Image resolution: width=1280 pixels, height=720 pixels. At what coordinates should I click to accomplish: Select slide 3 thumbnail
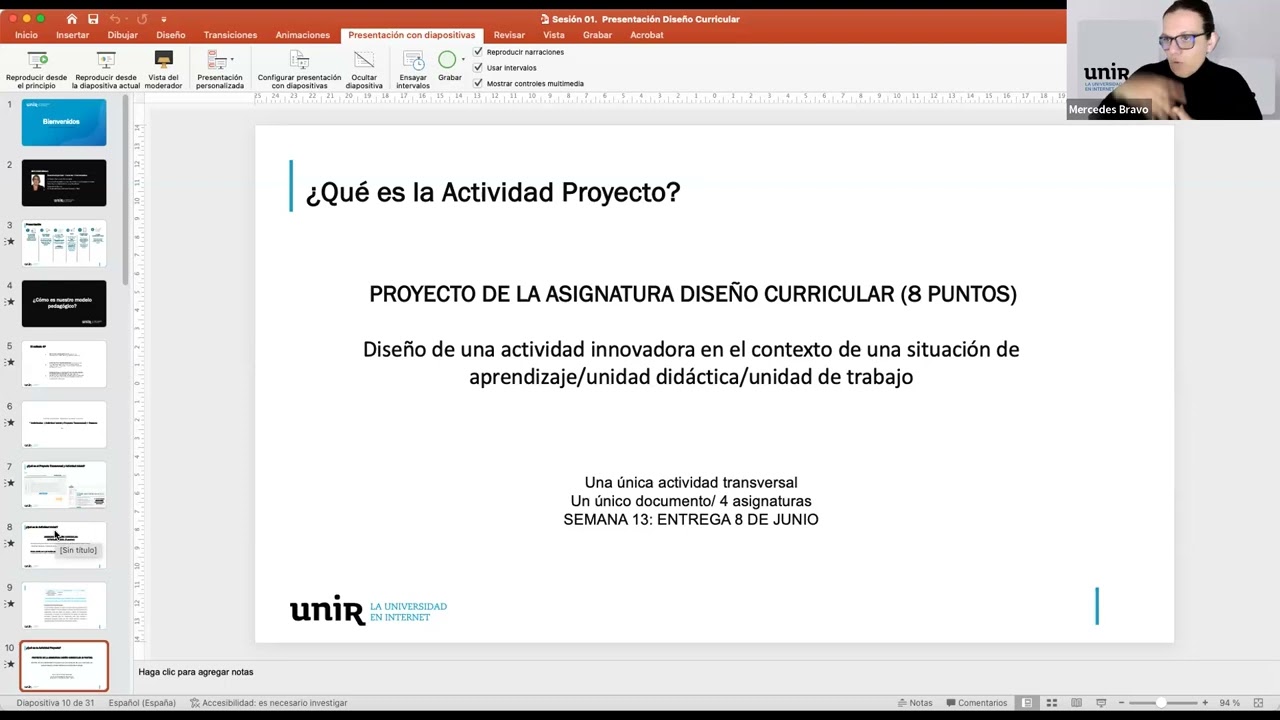[64, 243]
